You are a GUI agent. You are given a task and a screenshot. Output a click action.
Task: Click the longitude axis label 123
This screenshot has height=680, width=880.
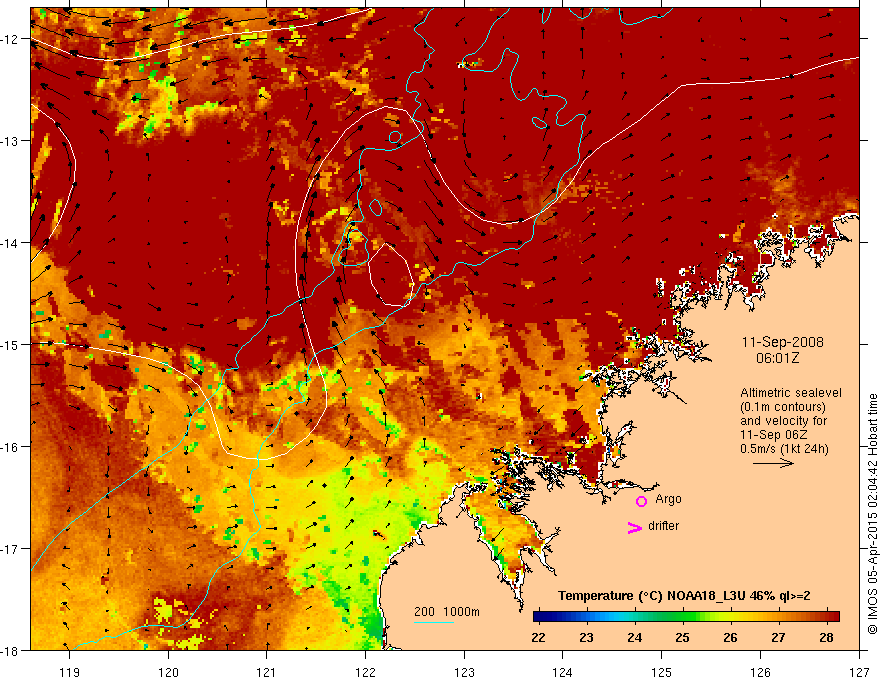tap(464, 672)
